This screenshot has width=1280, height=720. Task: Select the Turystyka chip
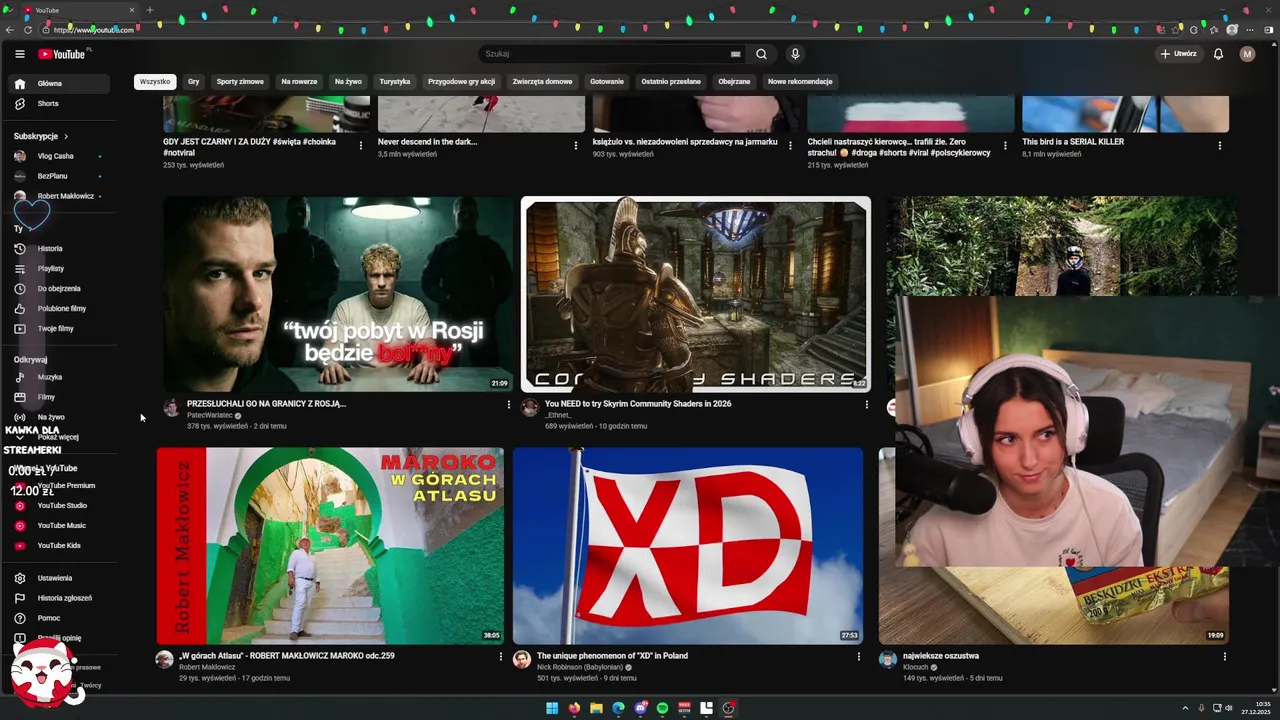(395, 82)
